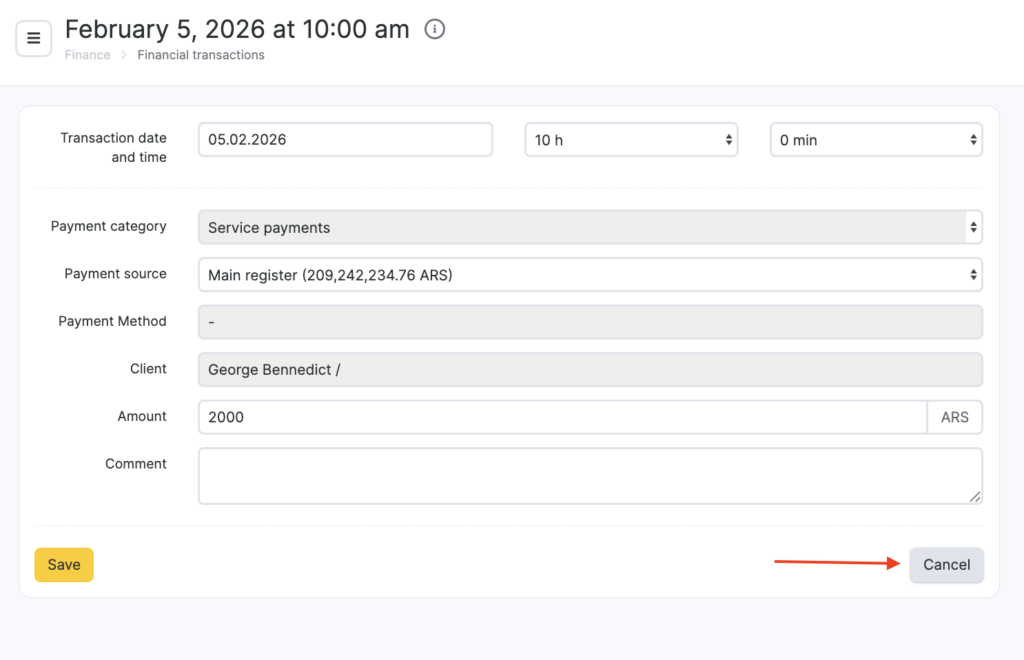Click inside the Comment text area

pyautogui.click(x=588, y=475)
